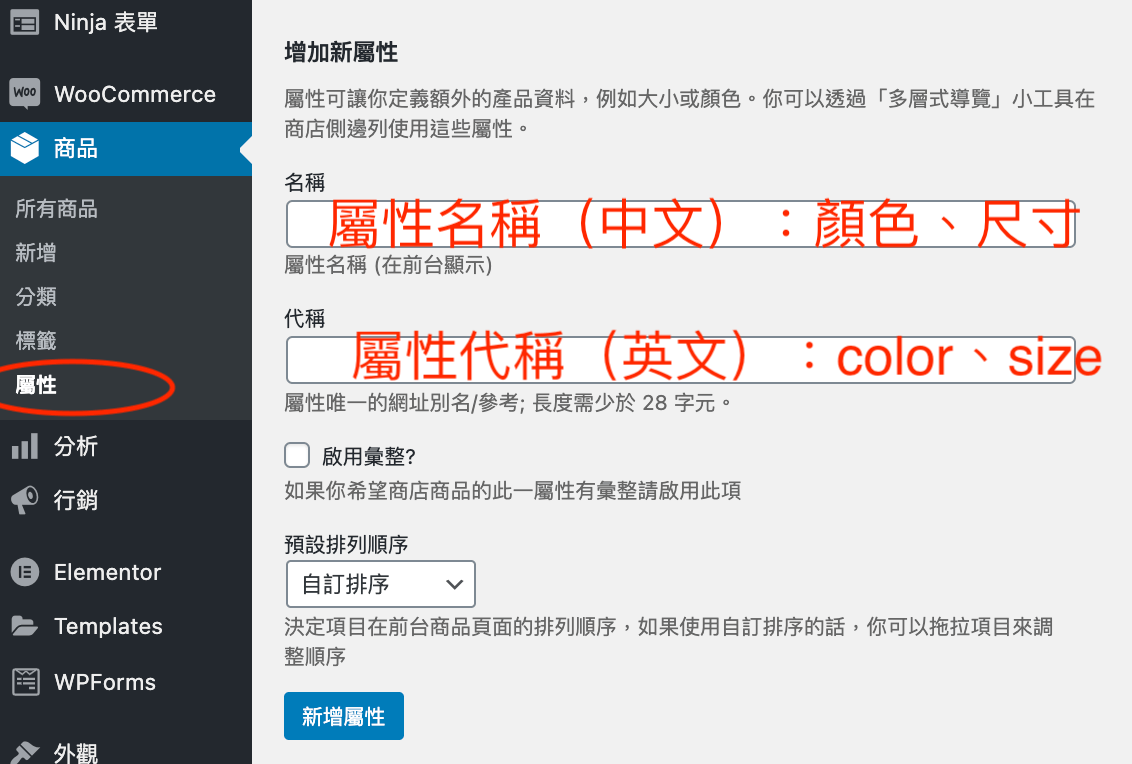The height and width of the screenshot is (764, 1132).
Task: Click the WooCommerce logo icon
Action: coord(25,94)
